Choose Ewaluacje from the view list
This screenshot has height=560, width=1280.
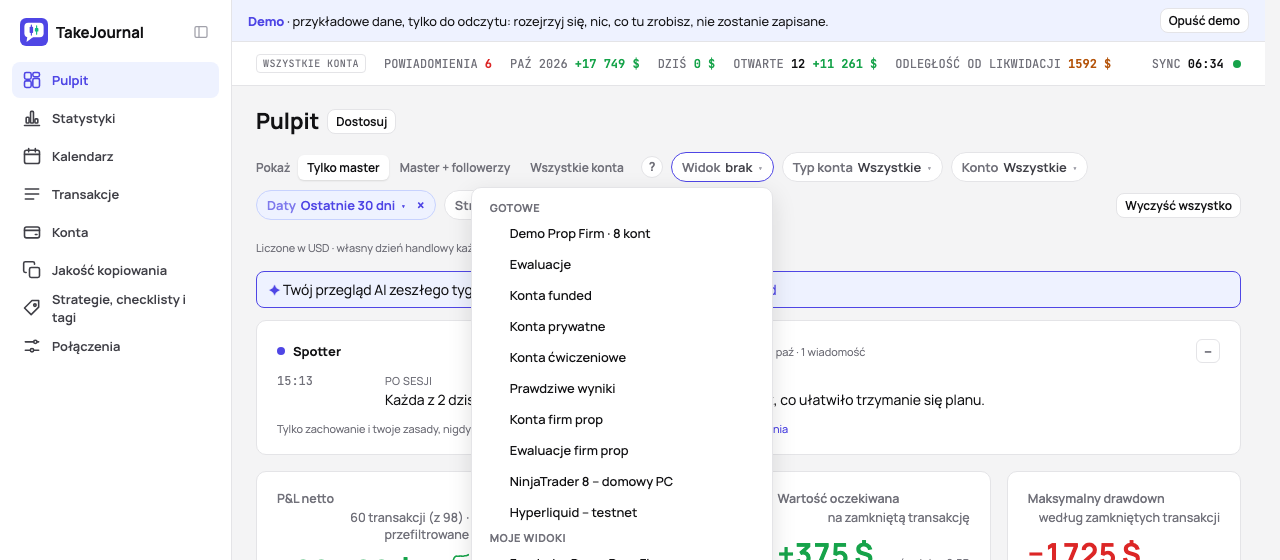point(622,264)
